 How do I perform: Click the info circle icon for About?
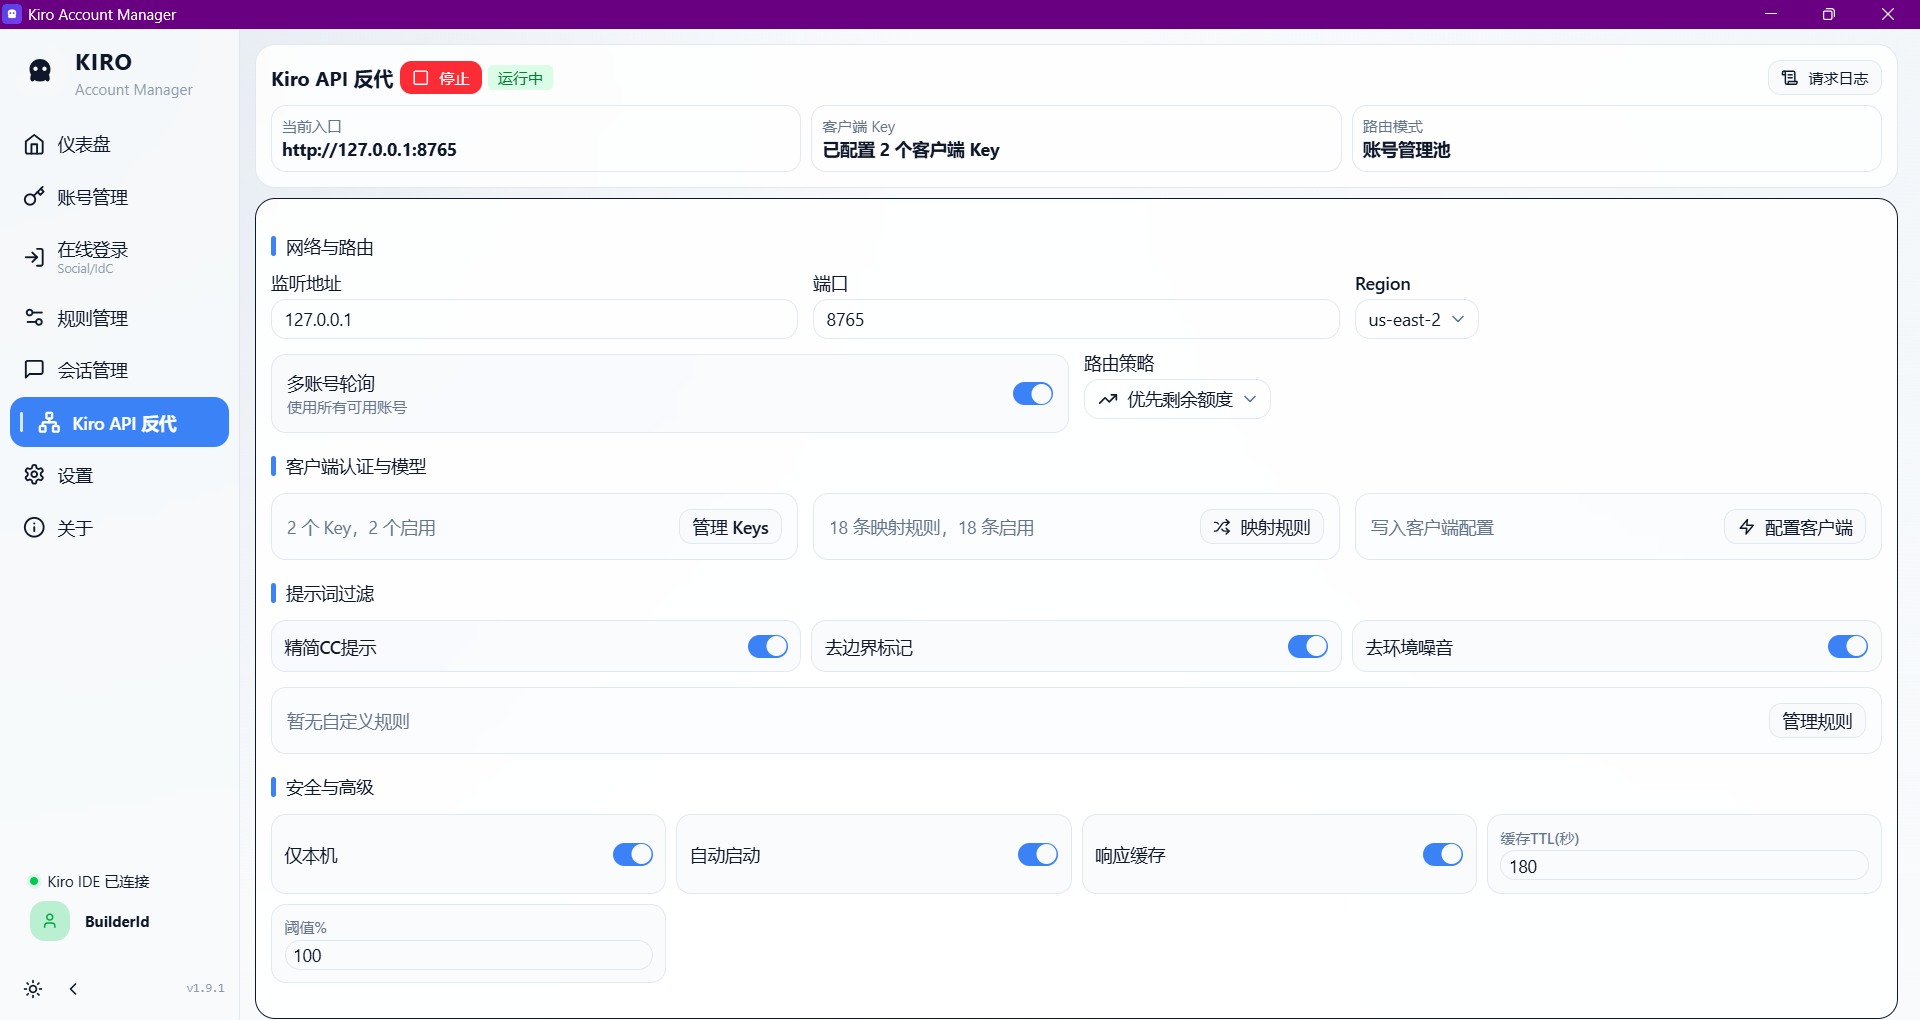point(34,527)
